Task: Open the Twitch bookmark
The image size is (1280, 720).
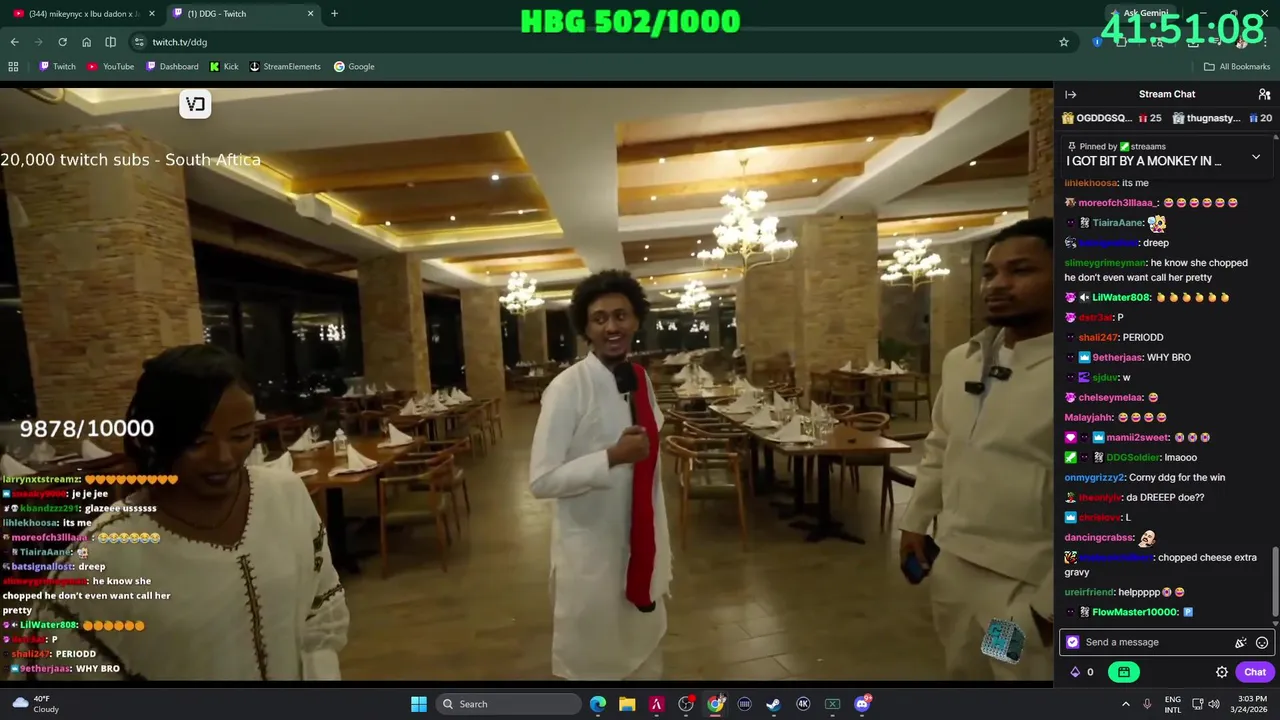Action: coord(57,66)
